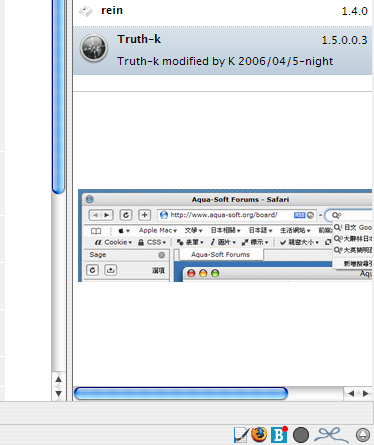Viewport: 374px width, 445px height.
Task: Click the notepad and pen status icon
Action: click(241, 435)
